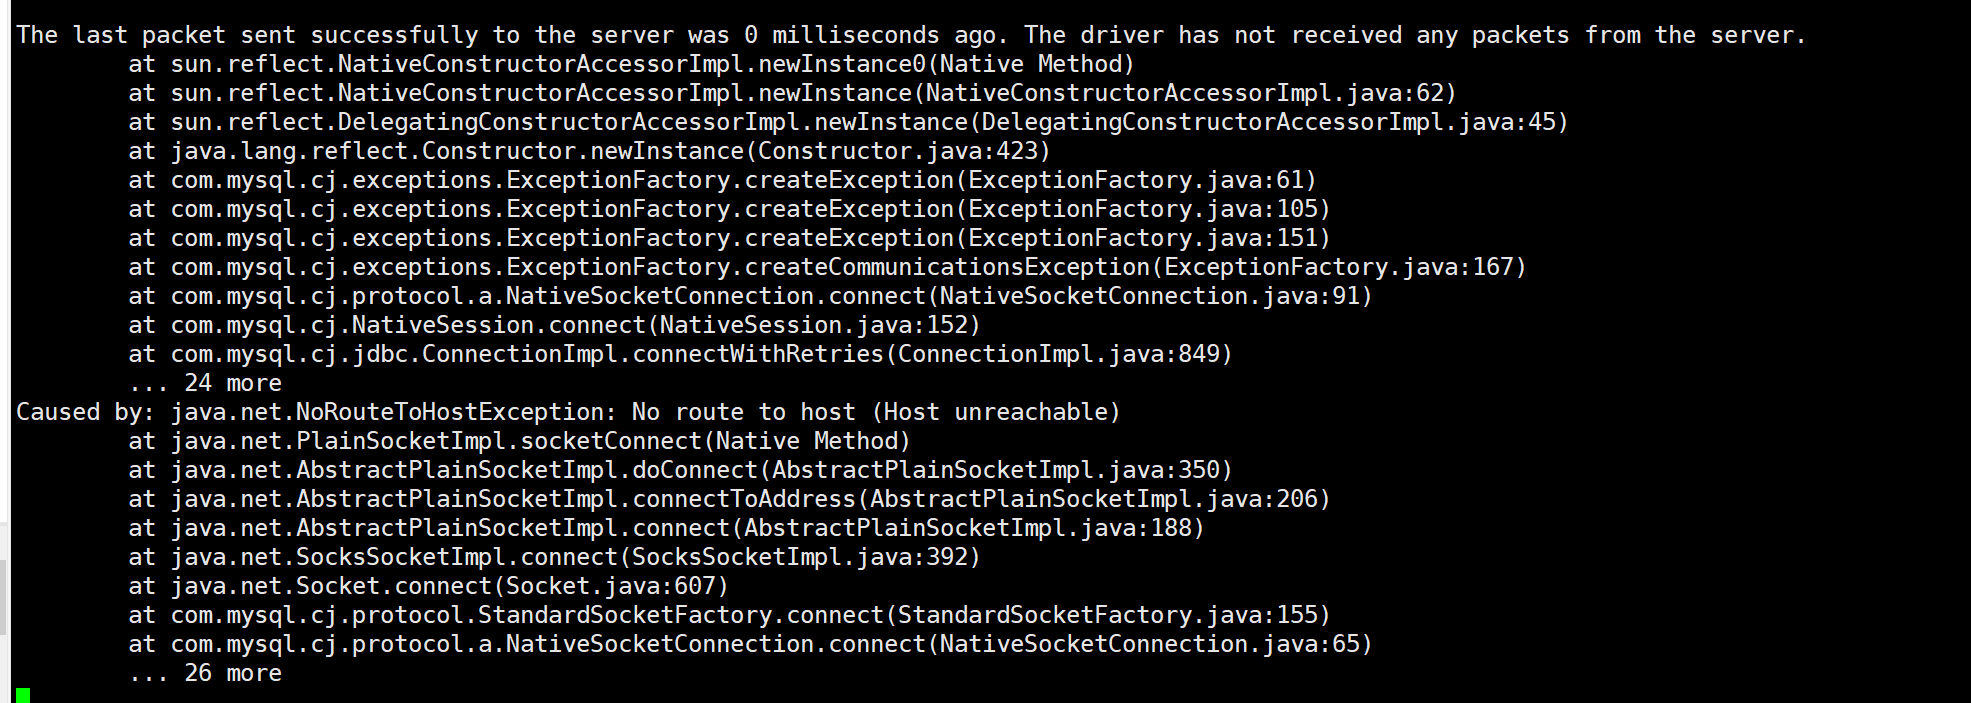
Task: Click the NativeSocketConnection.java:65 reference
Action: (x=1149, y=644)
